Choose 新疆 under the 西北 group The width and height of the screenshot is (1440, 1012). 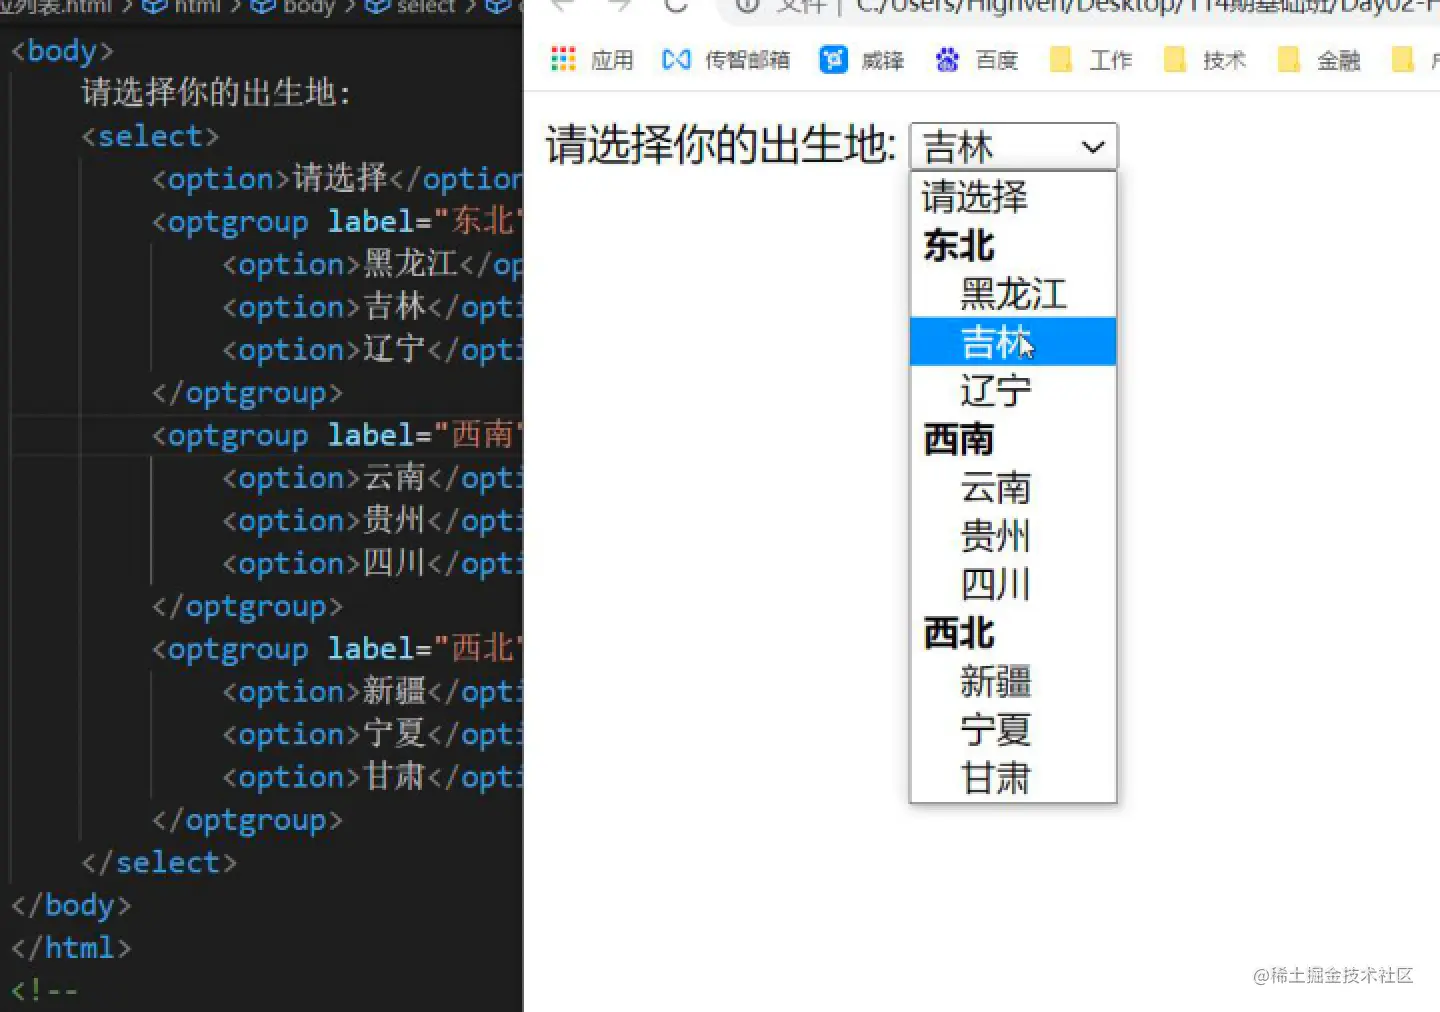pyautogui.click(x=997, y=682)
